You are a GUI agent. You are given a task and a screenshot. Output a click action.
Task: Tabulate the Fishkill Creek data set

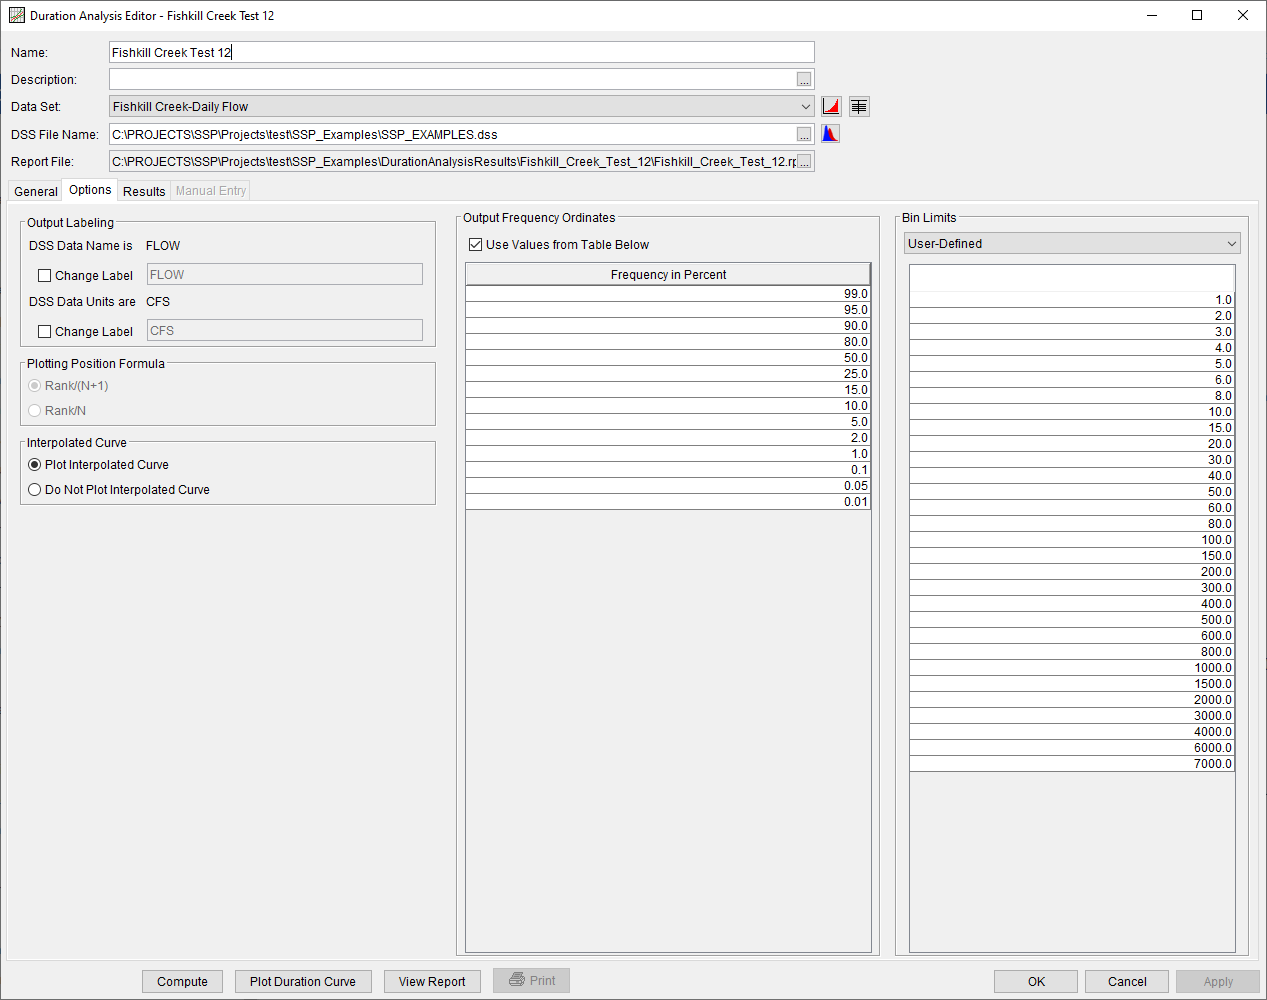click(x=858, y=106)
